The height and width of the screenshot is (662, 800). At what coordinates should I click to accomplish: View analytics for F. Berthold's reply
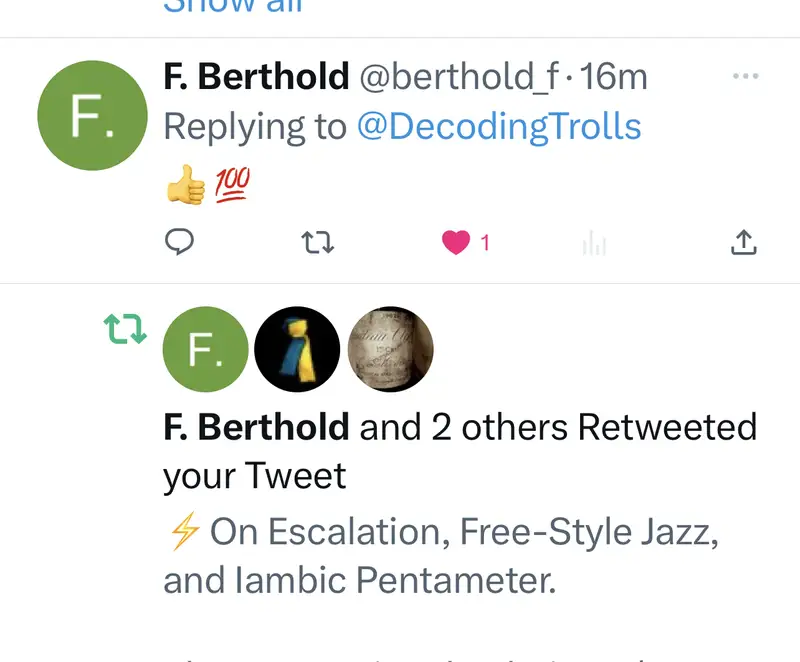pyautogui.click(x=595, y=242)
